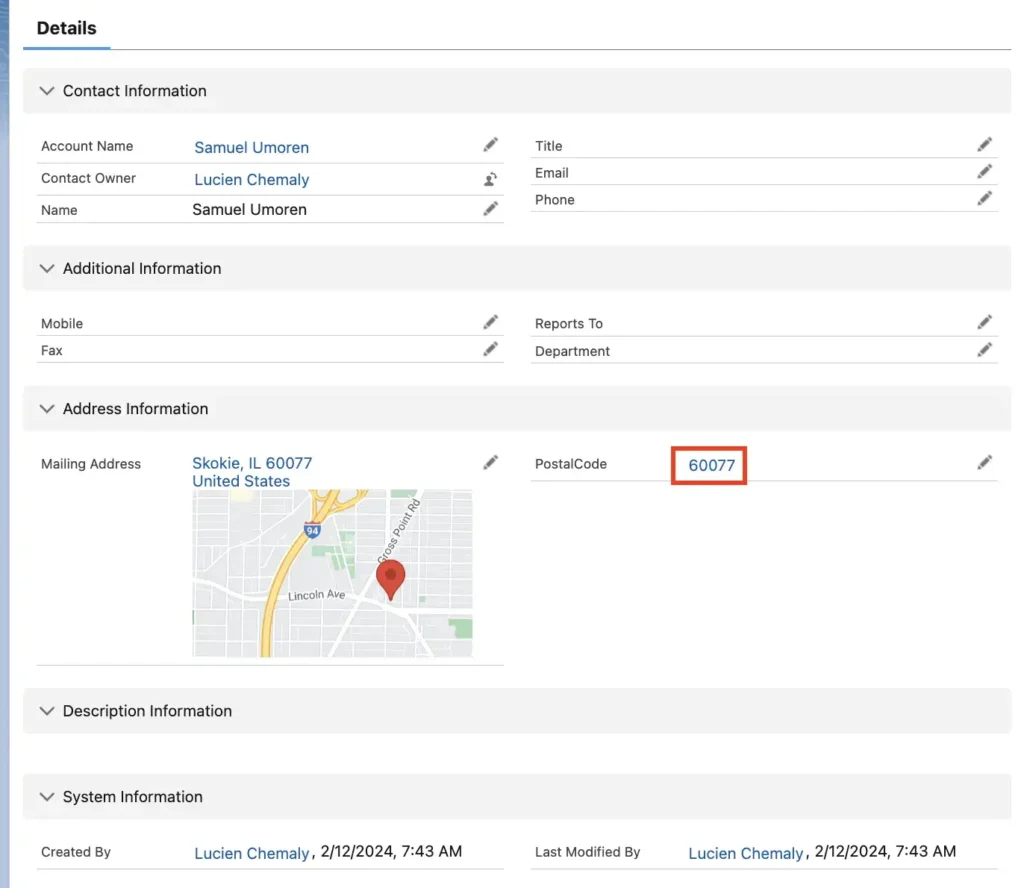Collapse the Additional Information section
1024x888 pixels.
click(x=46, y=268)
